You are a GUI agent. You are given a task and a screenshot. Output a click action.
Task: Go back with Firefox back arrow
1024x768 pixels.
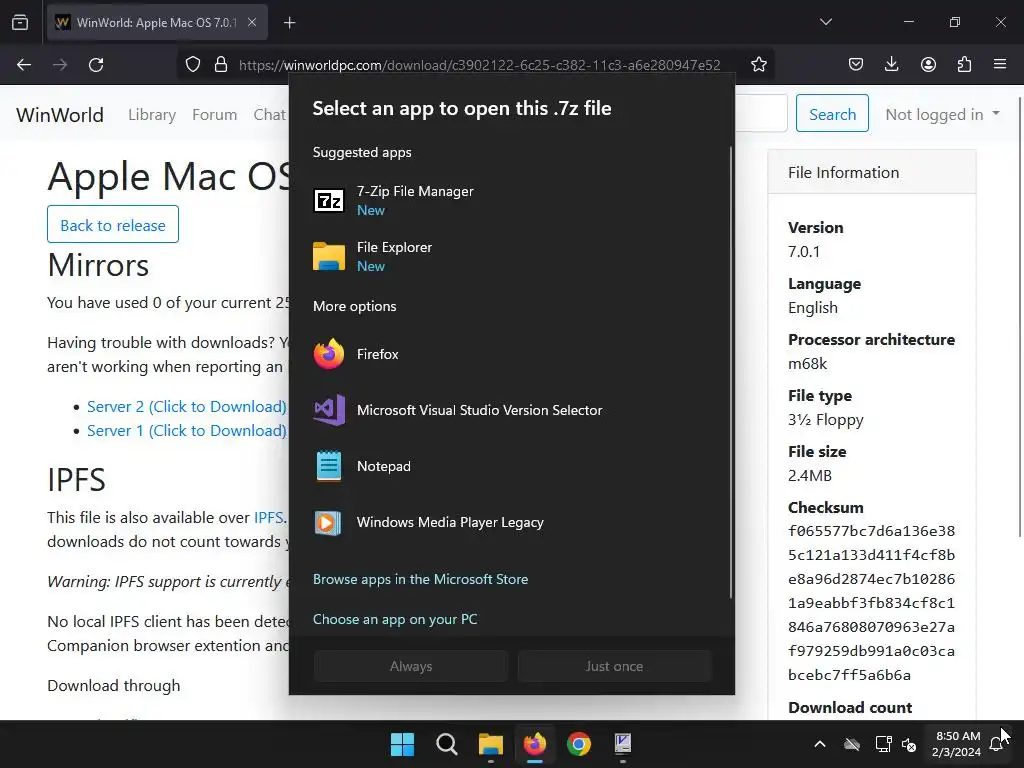[24, 65]
